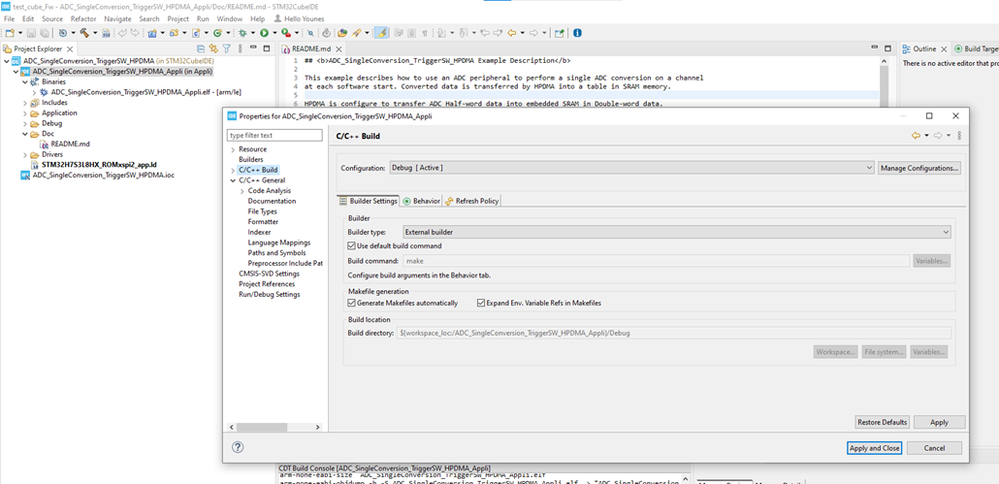Open the Configuration dropdown showing Debug [Active]

click(x=631, y=168)
